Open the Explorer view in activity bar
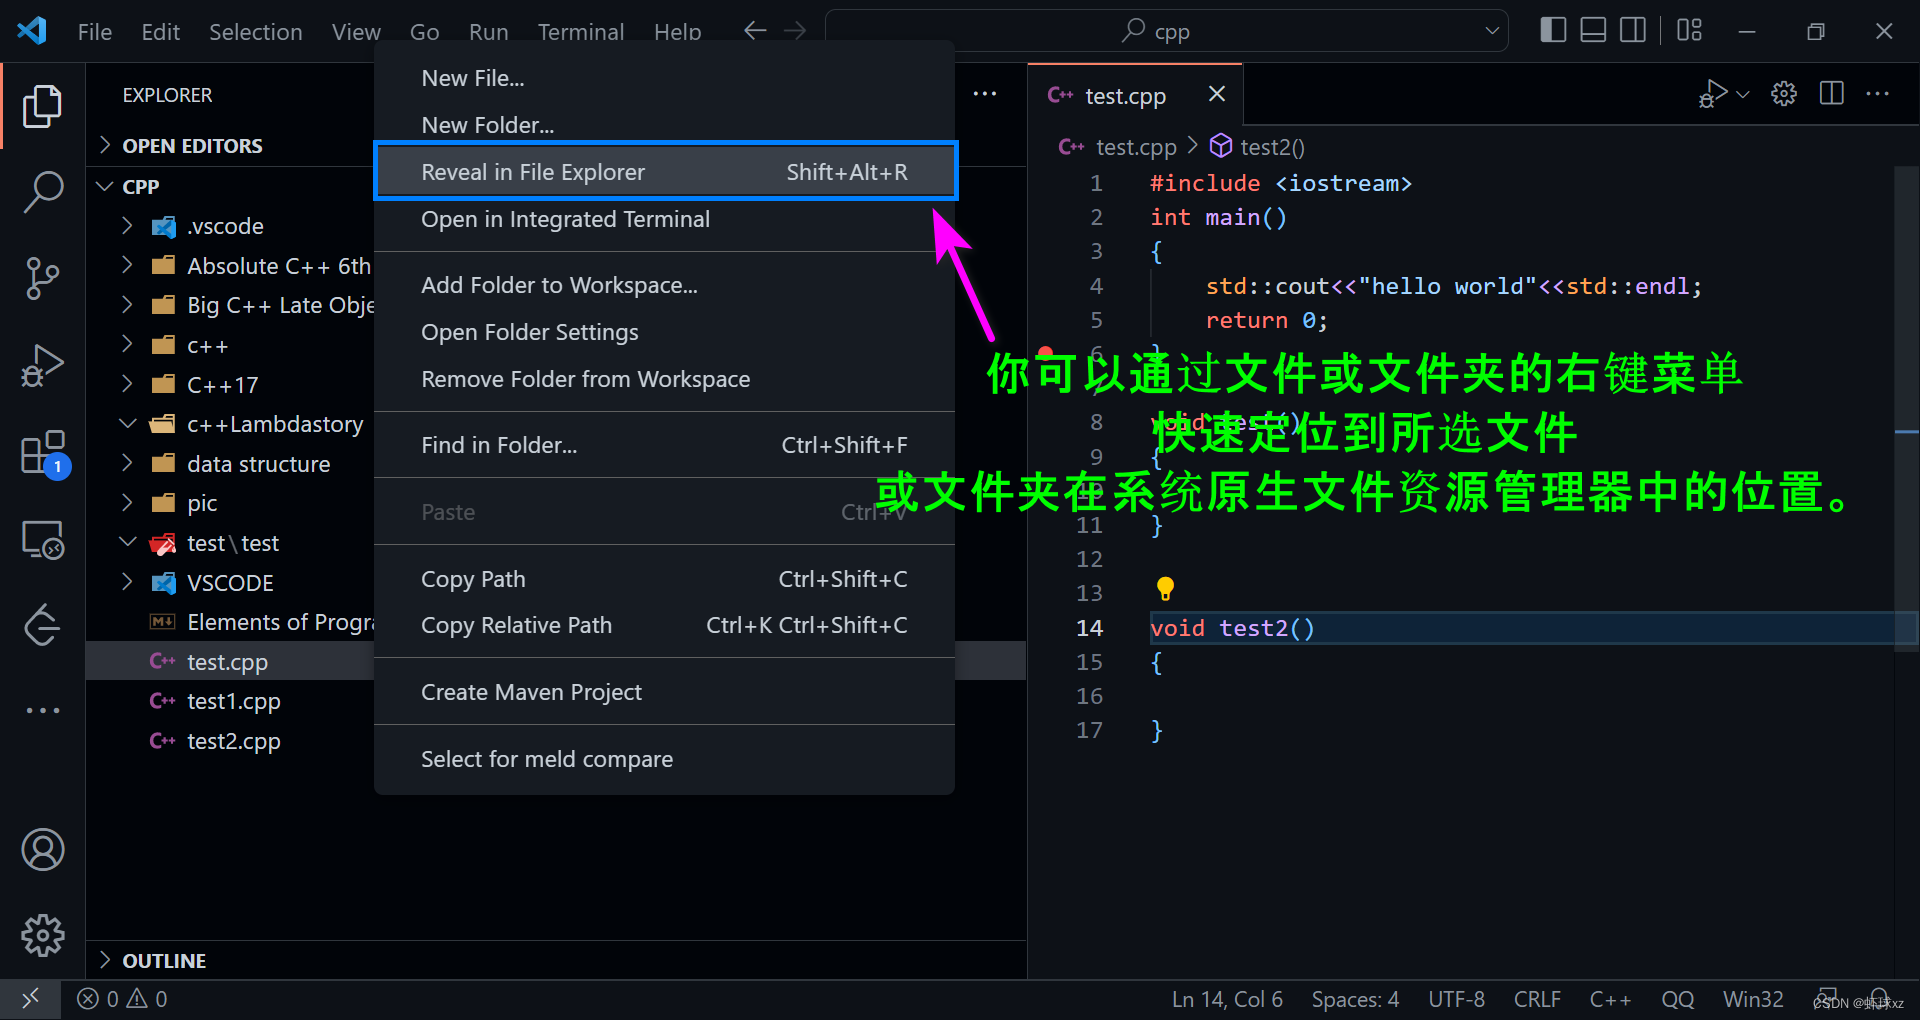 tap(42, 106)
